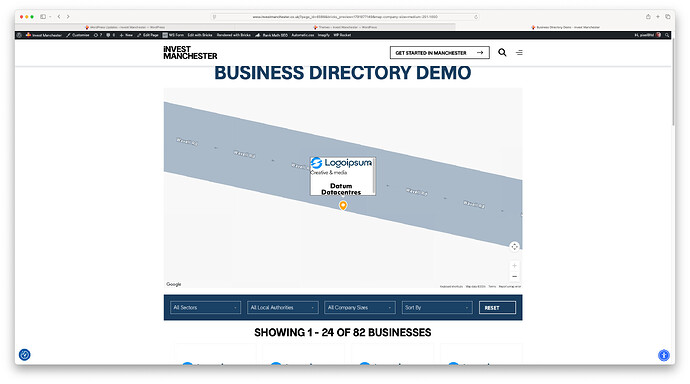The height and width of the screenshot is (384, 690).
Task: Expand the All Sectors dropdown
Action: 206,307
